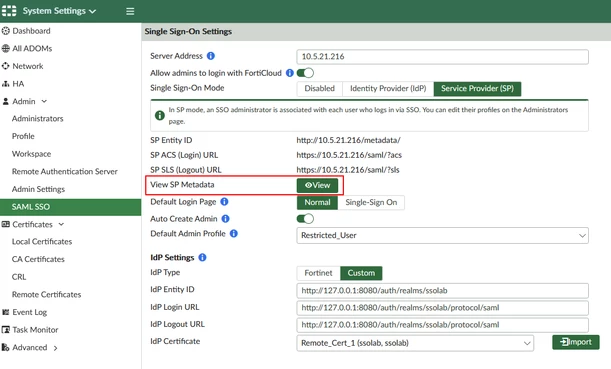Expand the Advanced section arrow
Image resolution: width=611 pixels, height=369 pixels.
pyautogui.click(x=55, y=348)
